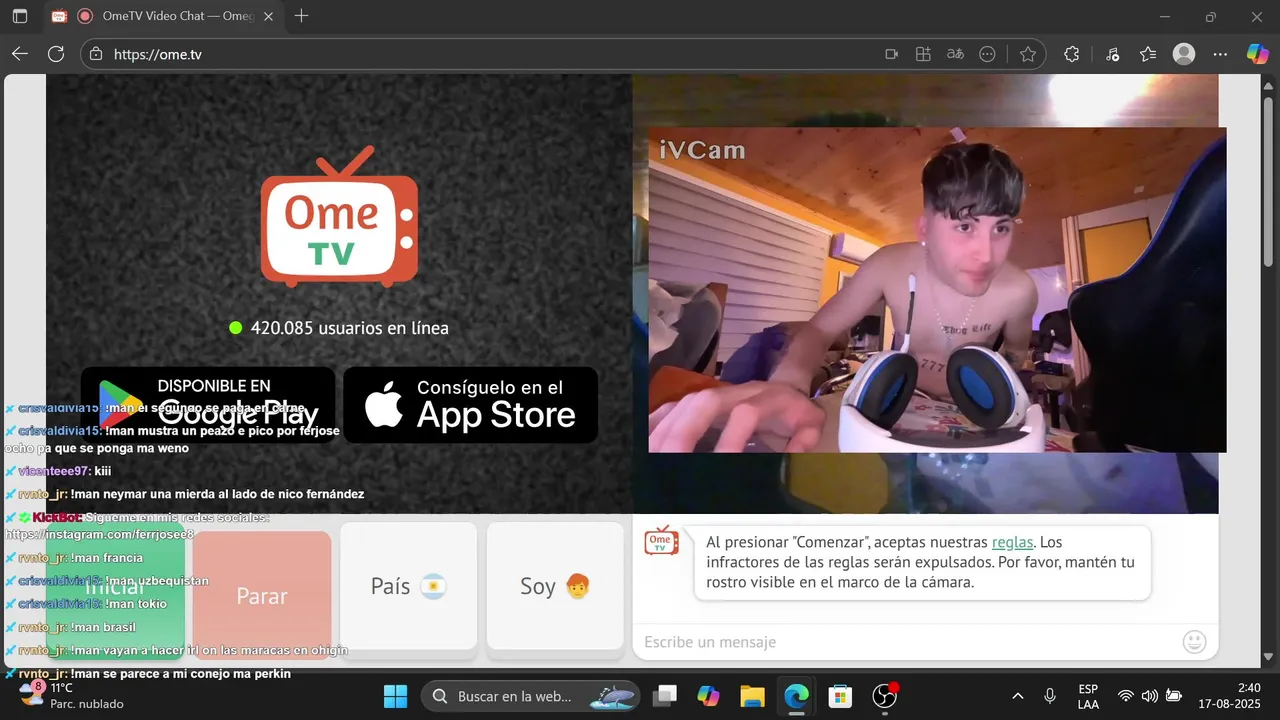Open the browser profile avatar

coord(1184,54)
